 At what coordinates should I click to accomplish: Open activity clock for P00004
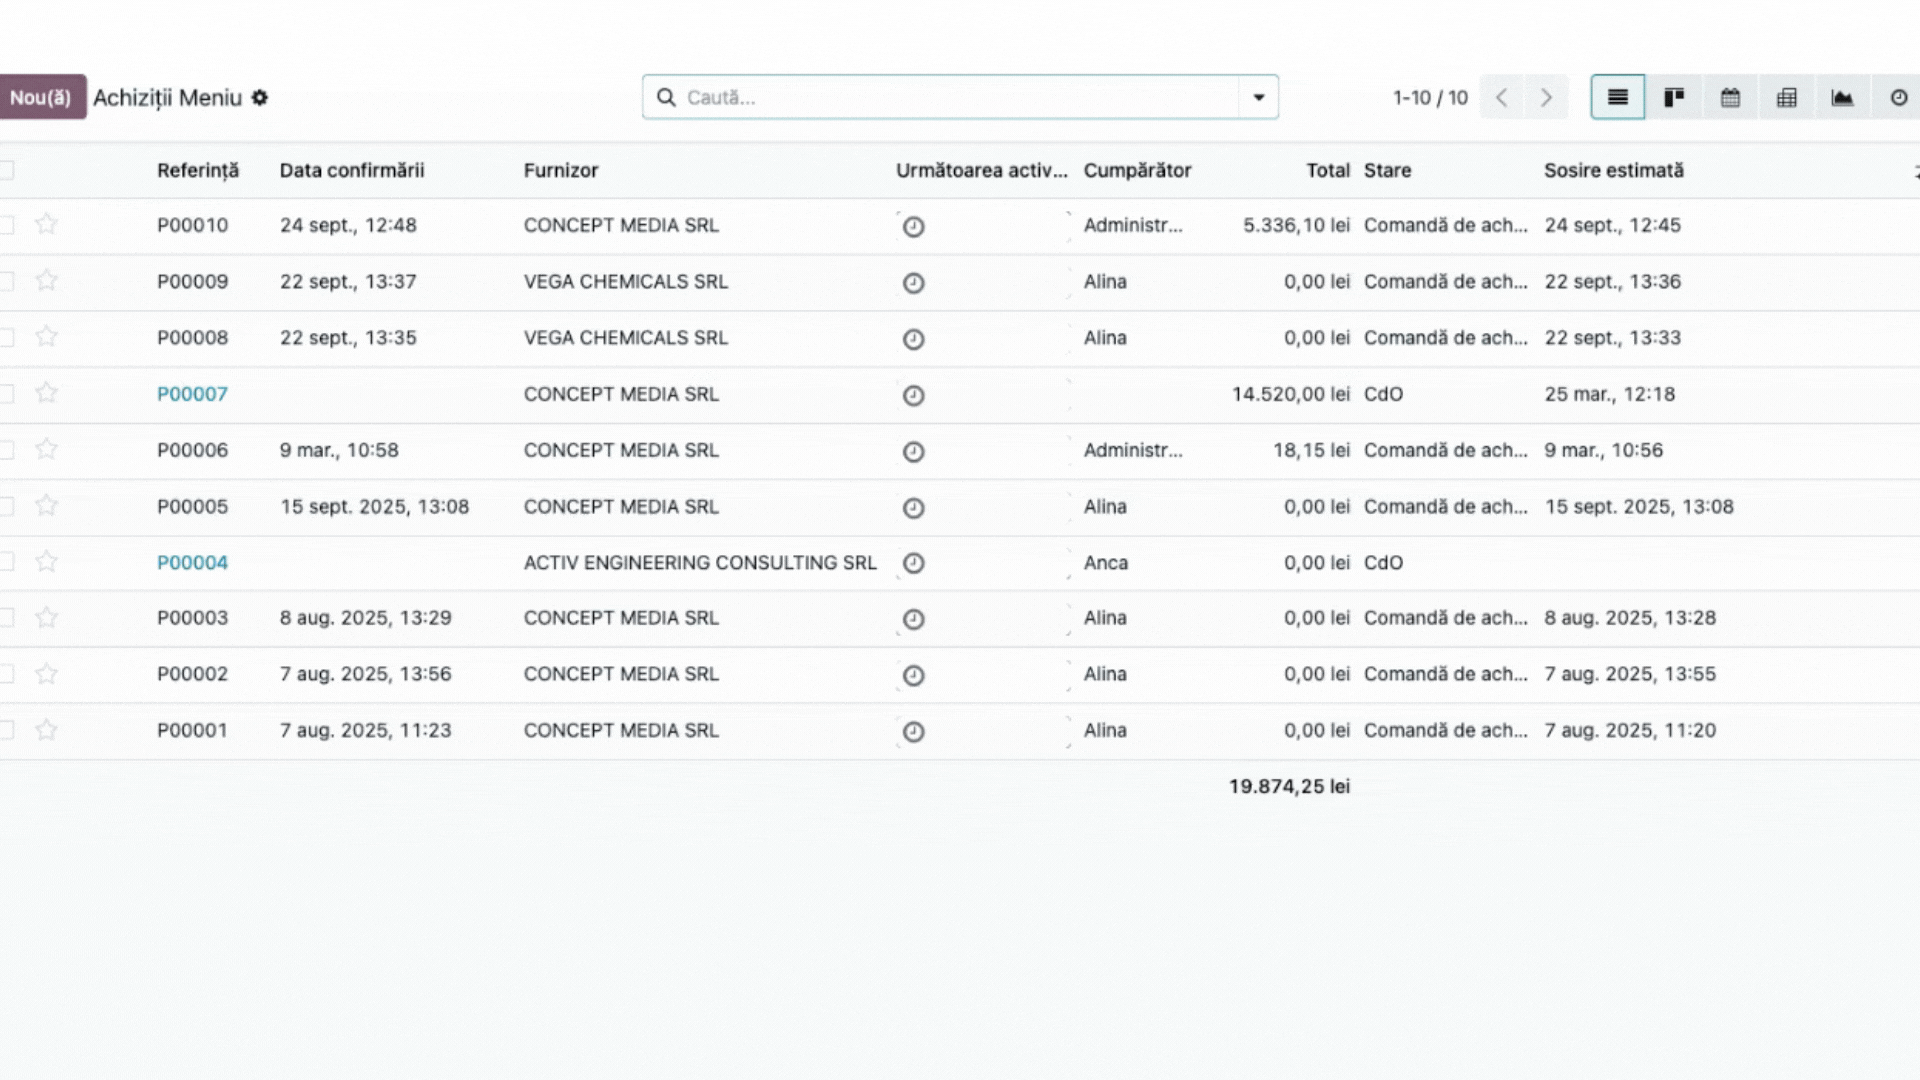(x=913, y=563)
